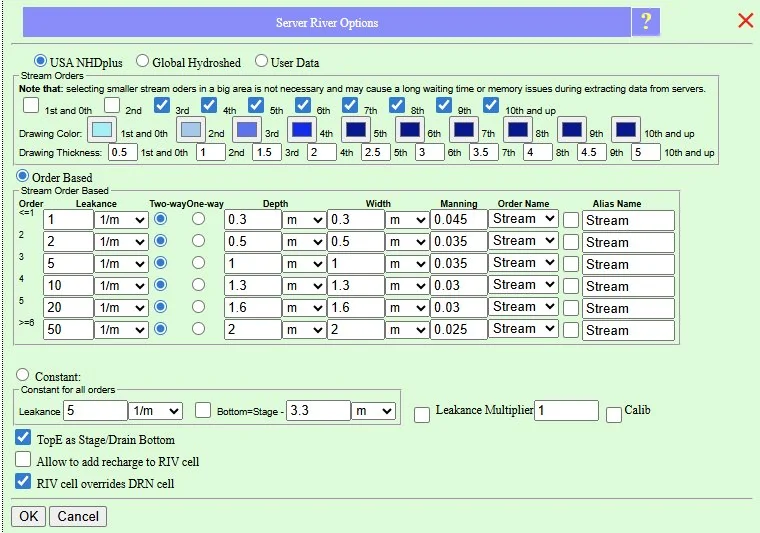Image resolution: width=760 pixels, height=533 pixels.
Task: Open width unit dropdown for order <=1
Action: coord(407,219)
